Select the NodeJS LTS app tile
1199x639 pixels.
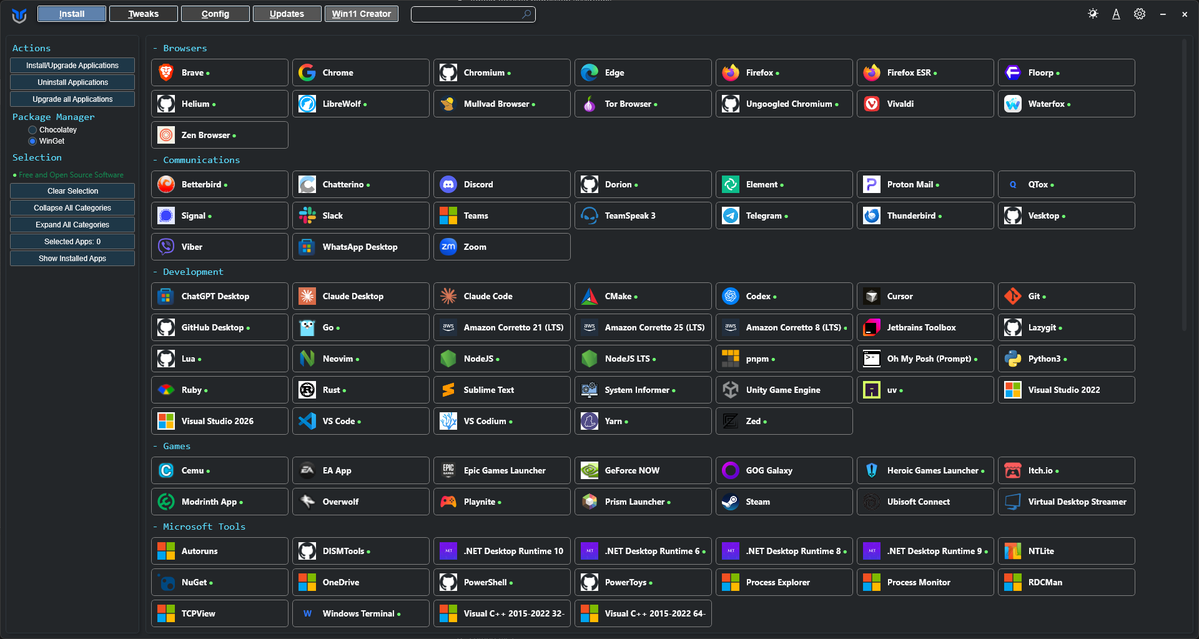(x=642, y=358)
